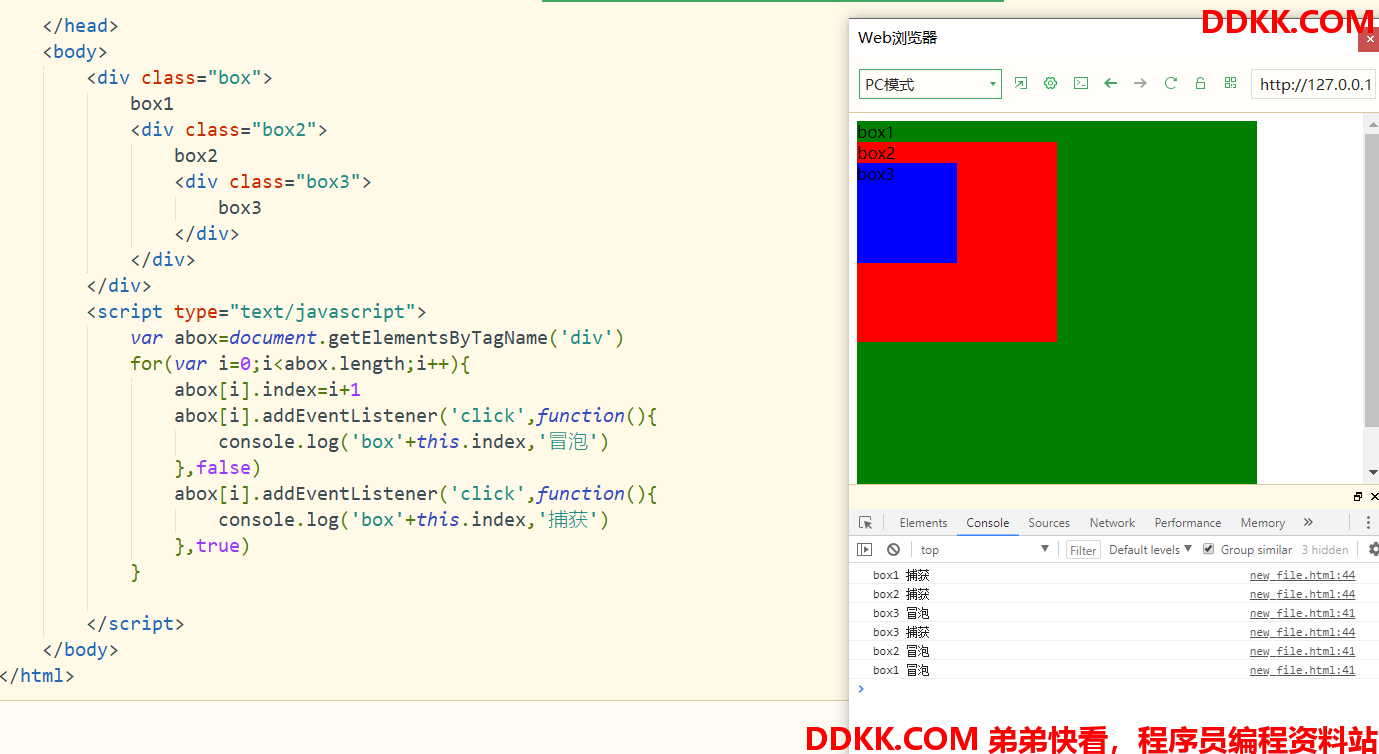Open the top context dropdown

(x=985, y=550)
